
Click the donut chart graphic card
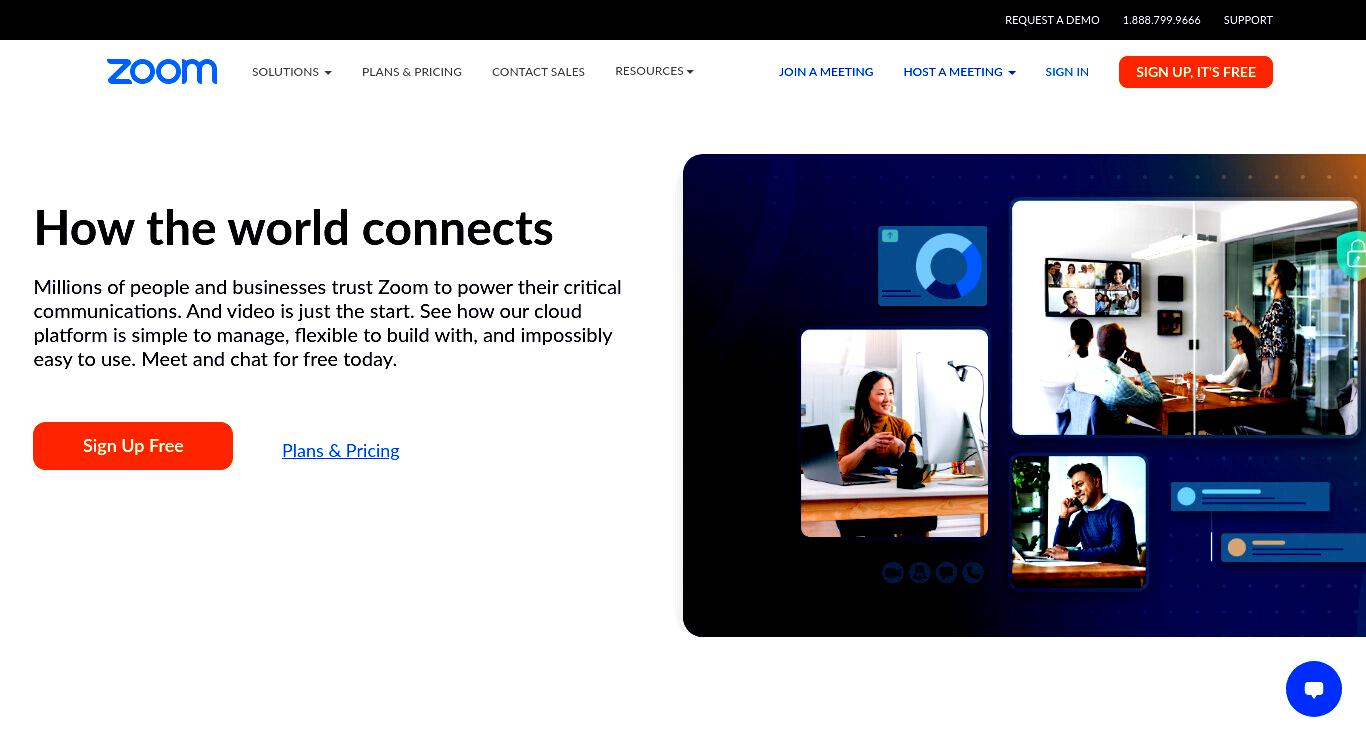(932, 266)
